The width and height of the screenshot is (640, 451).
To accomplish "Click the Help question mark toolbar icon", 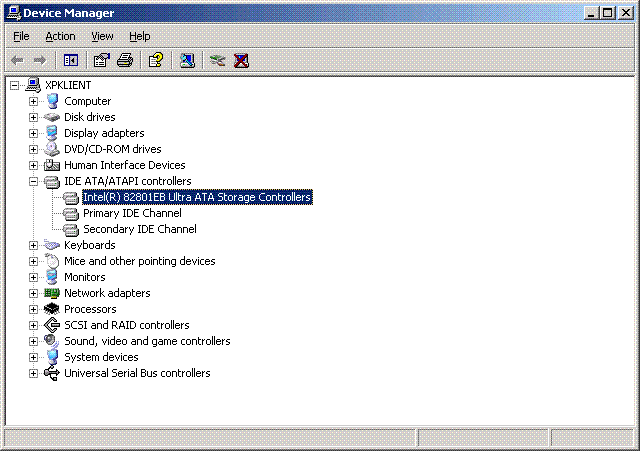I will click(156, 61).
